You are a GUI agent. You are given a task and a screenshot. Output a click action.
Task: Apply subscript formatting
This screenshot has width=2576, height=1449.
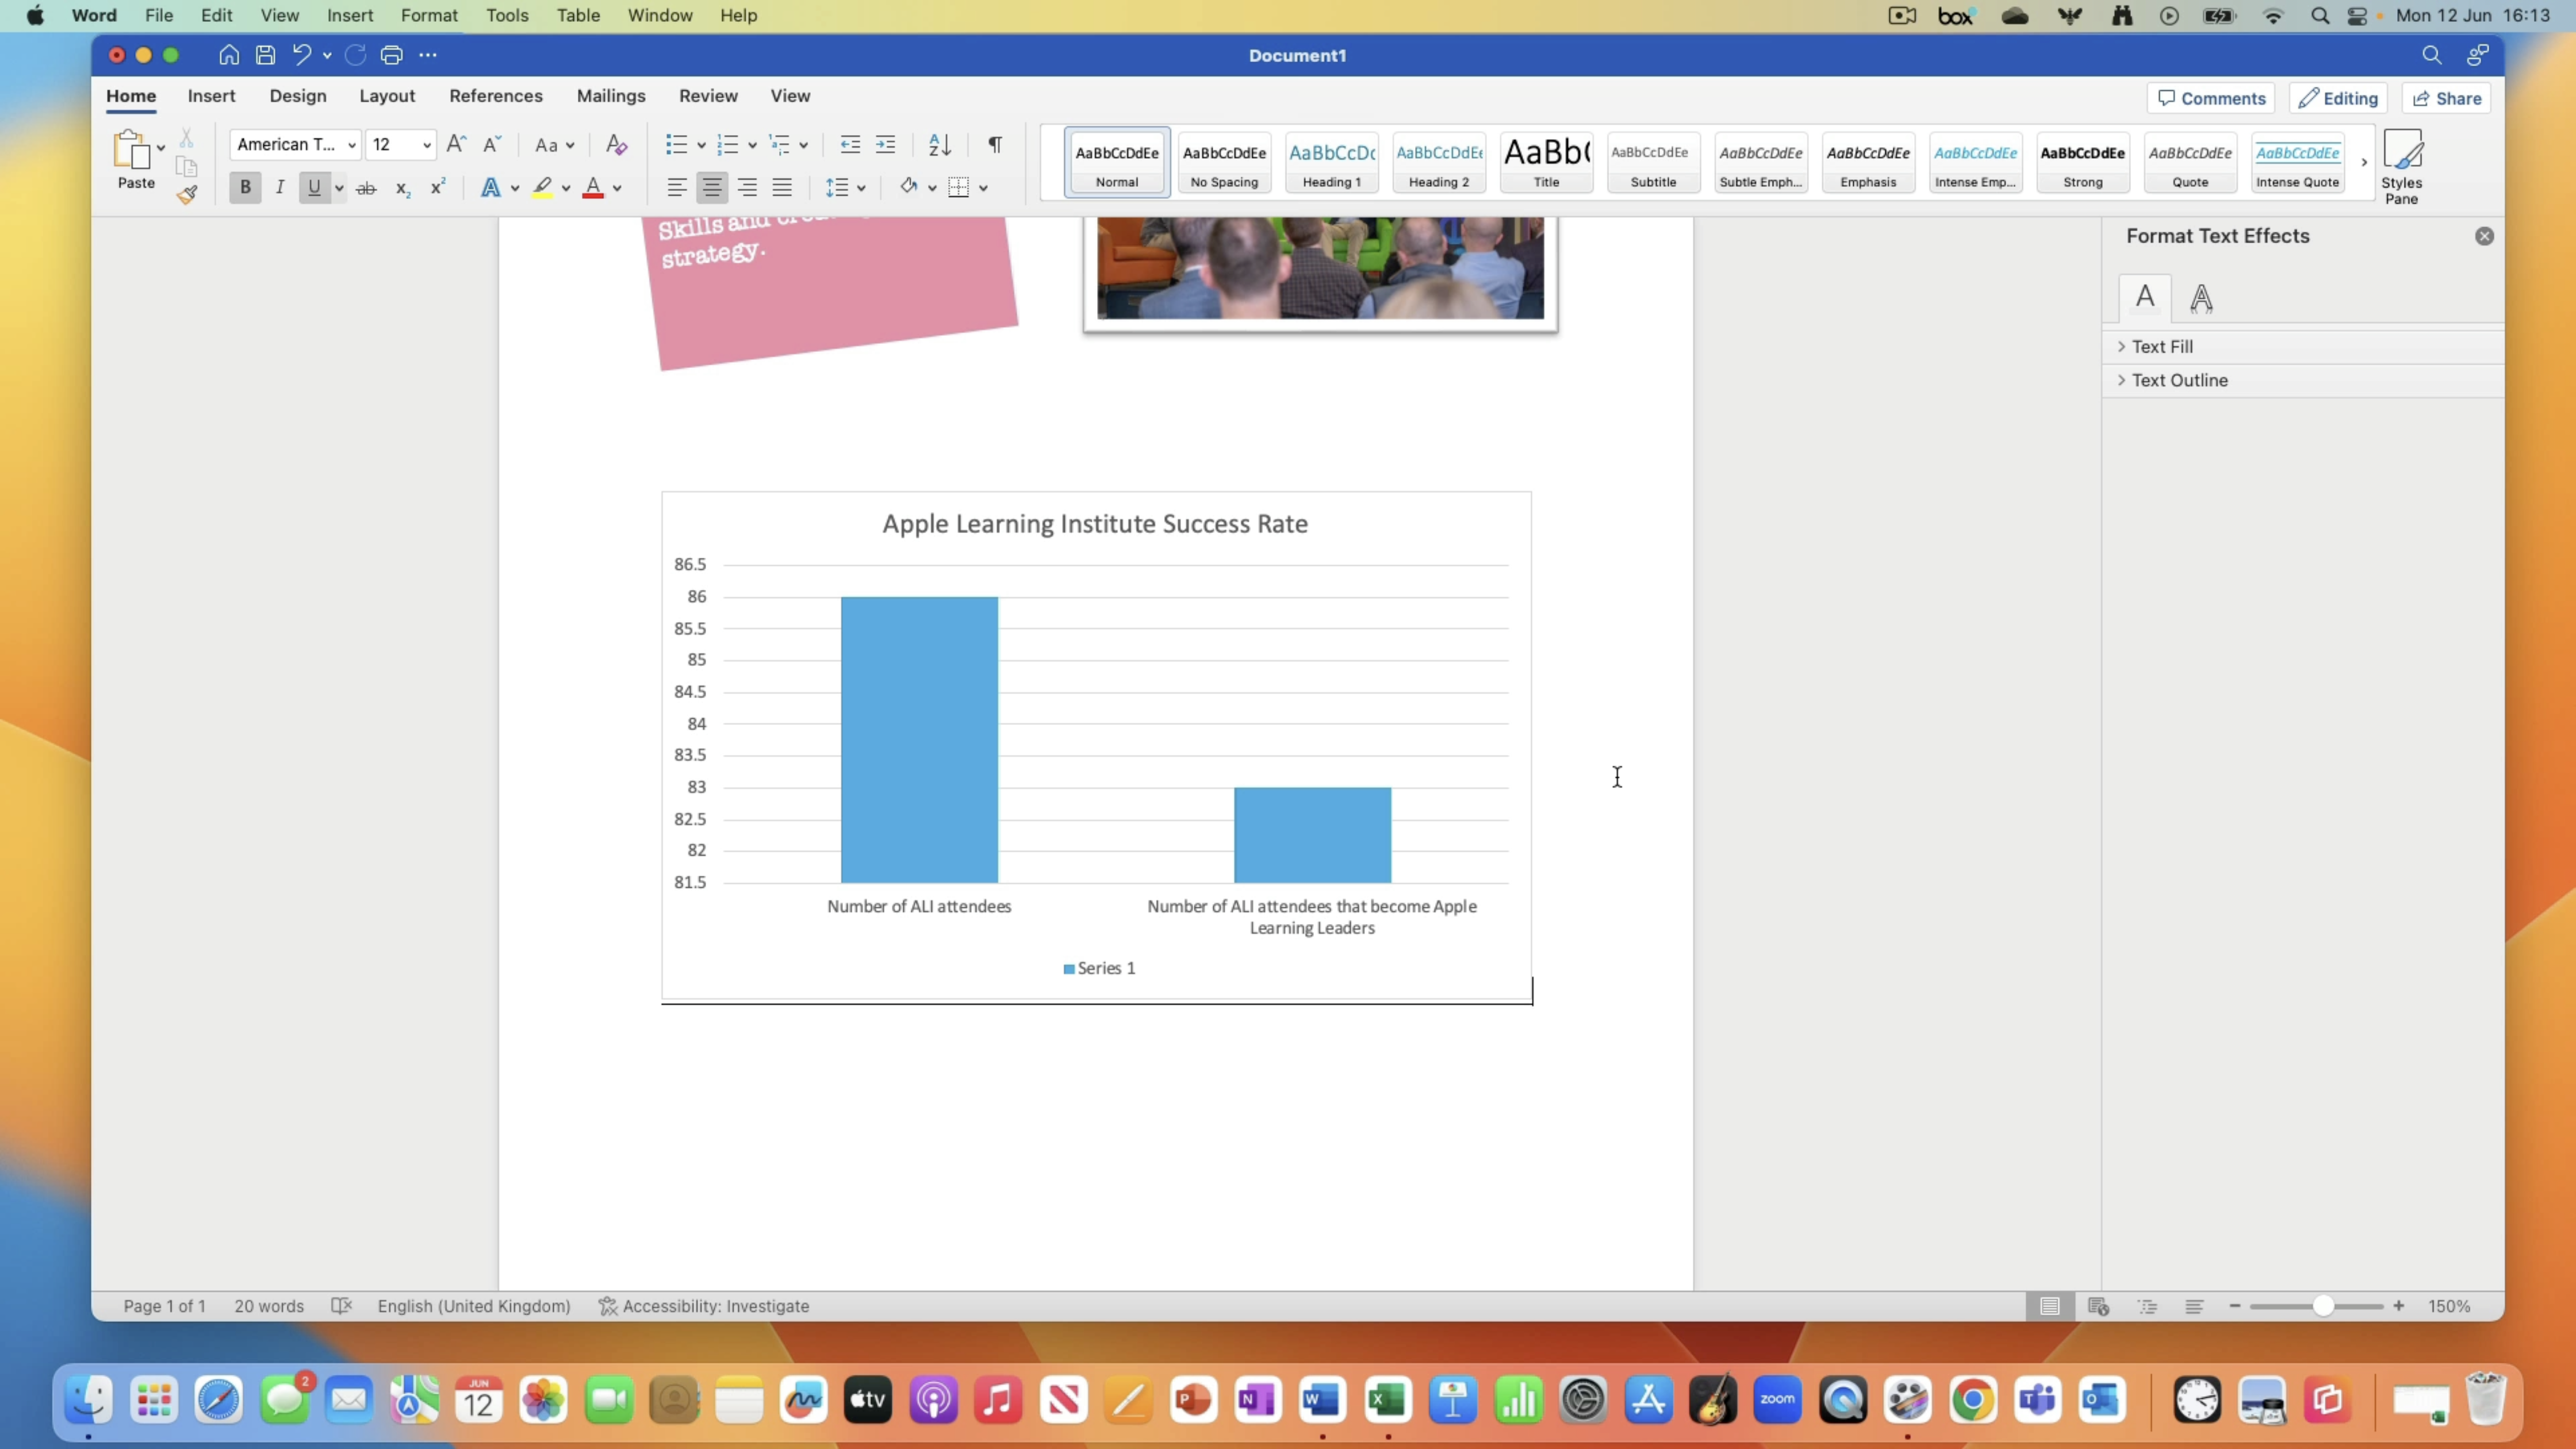tap(403, 187)
